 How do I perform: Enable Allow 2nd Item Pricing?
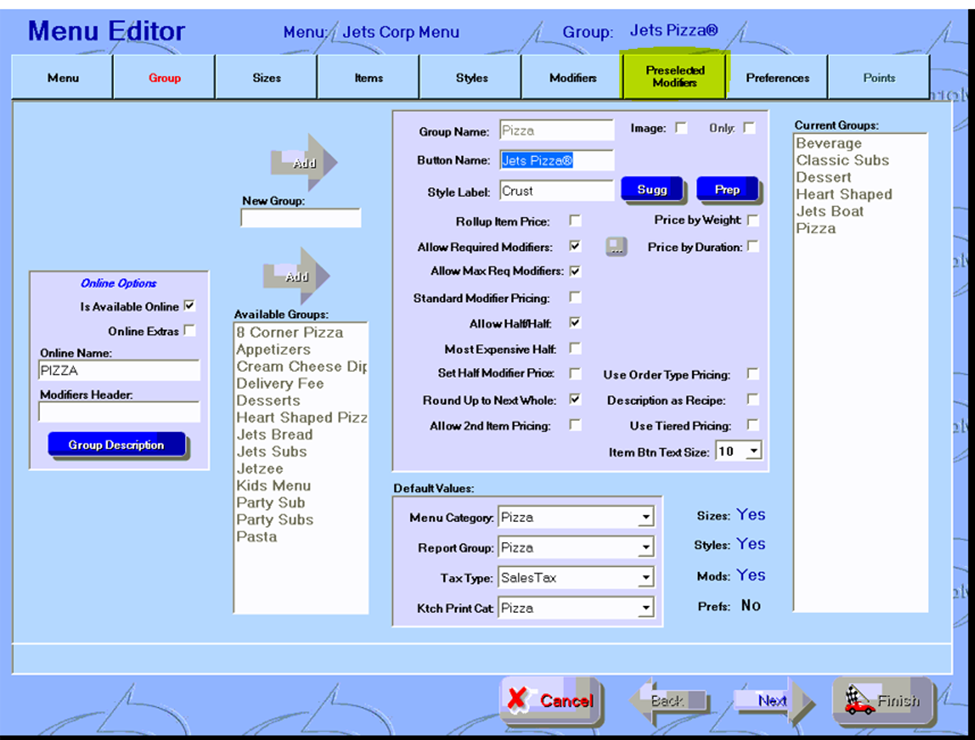(575, 425)
